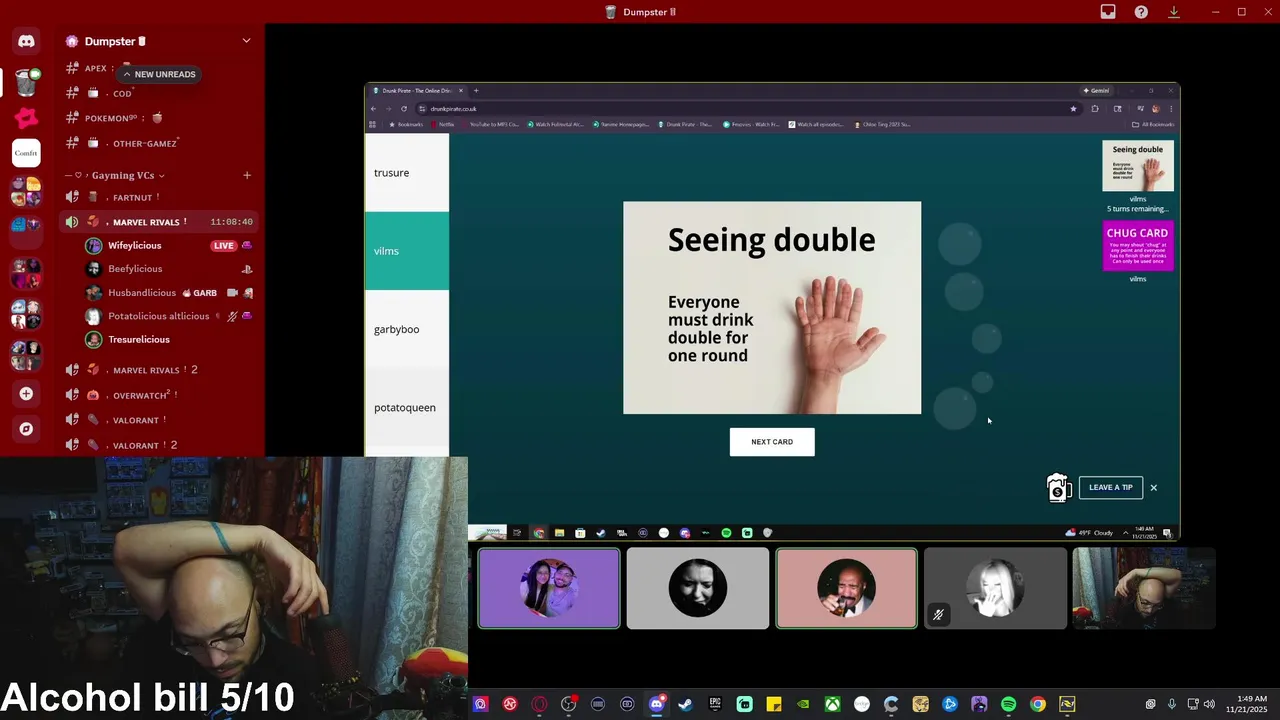This screenshot has width=1280, height=720.
Task: Open OBS Studio from taskbar
Action: (568, 705)
